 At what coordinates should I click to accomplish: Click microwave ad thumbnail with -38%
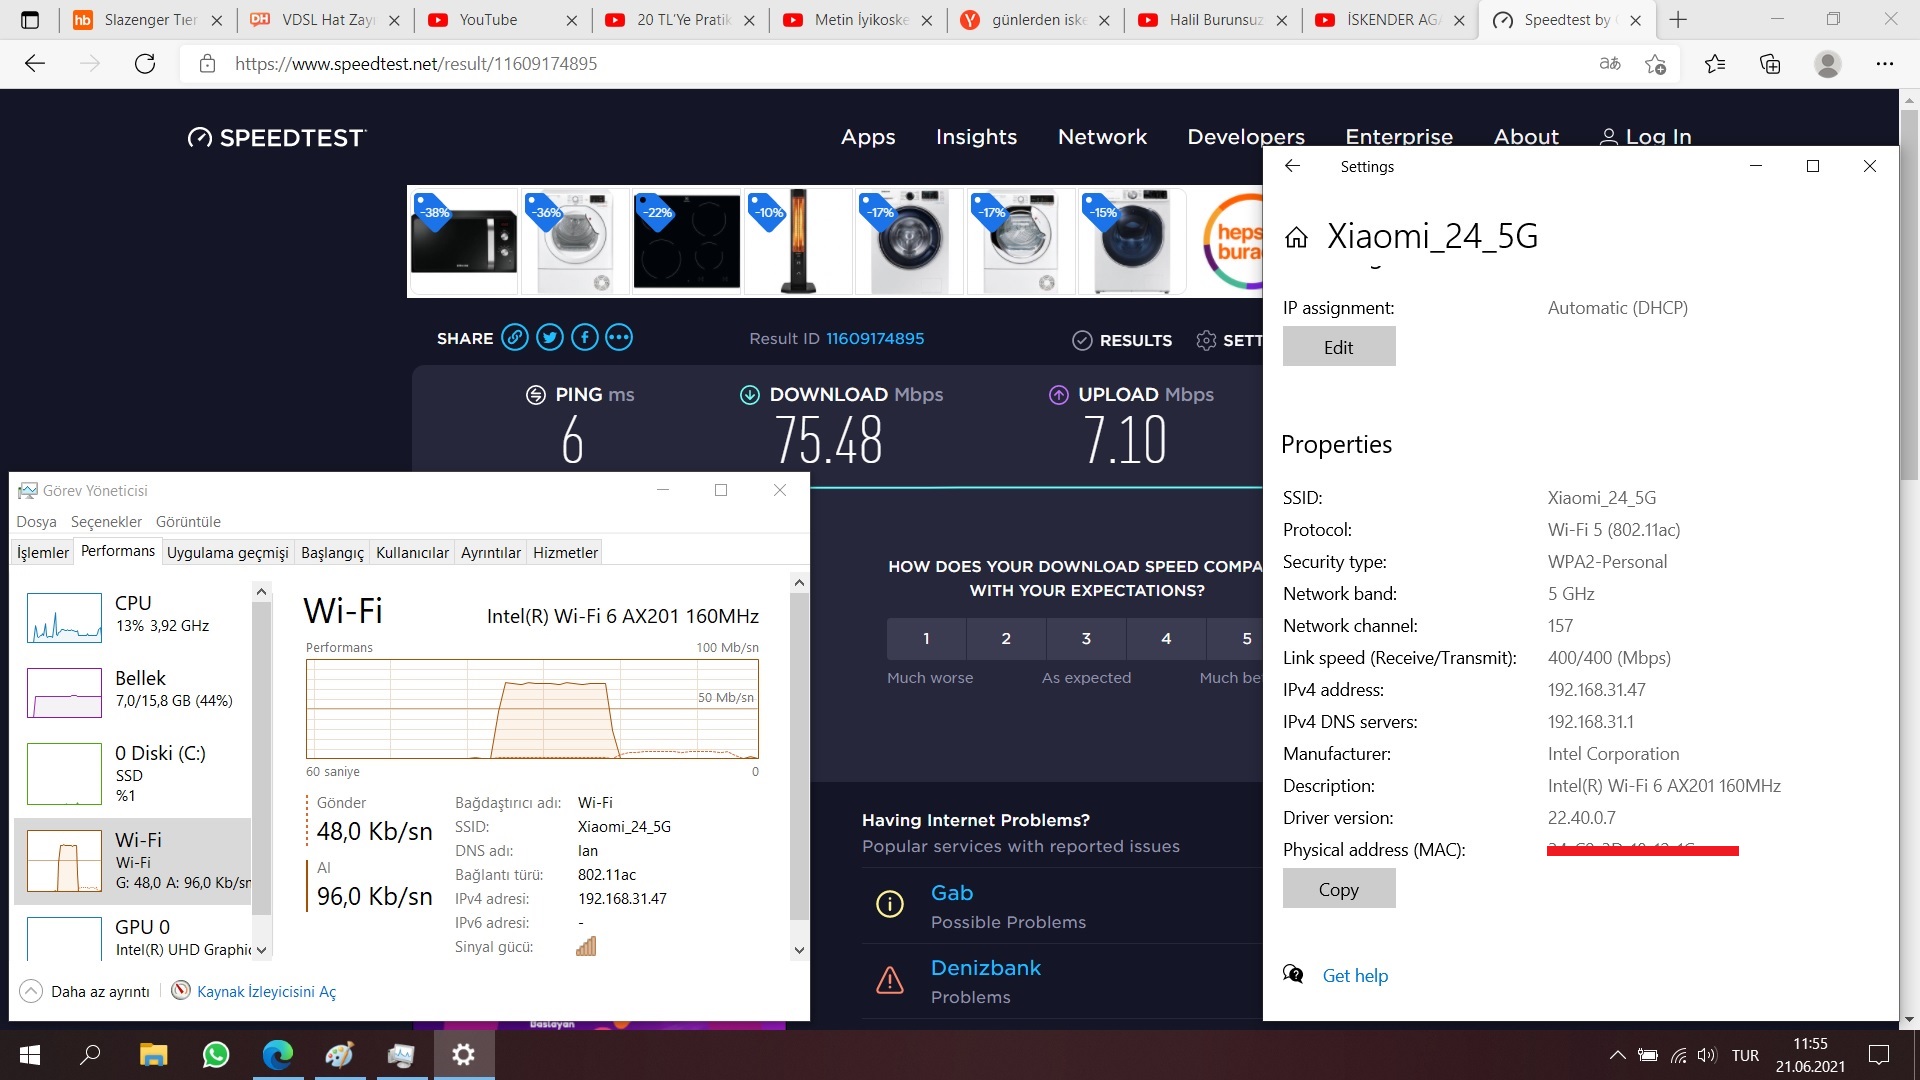point(463,241)
